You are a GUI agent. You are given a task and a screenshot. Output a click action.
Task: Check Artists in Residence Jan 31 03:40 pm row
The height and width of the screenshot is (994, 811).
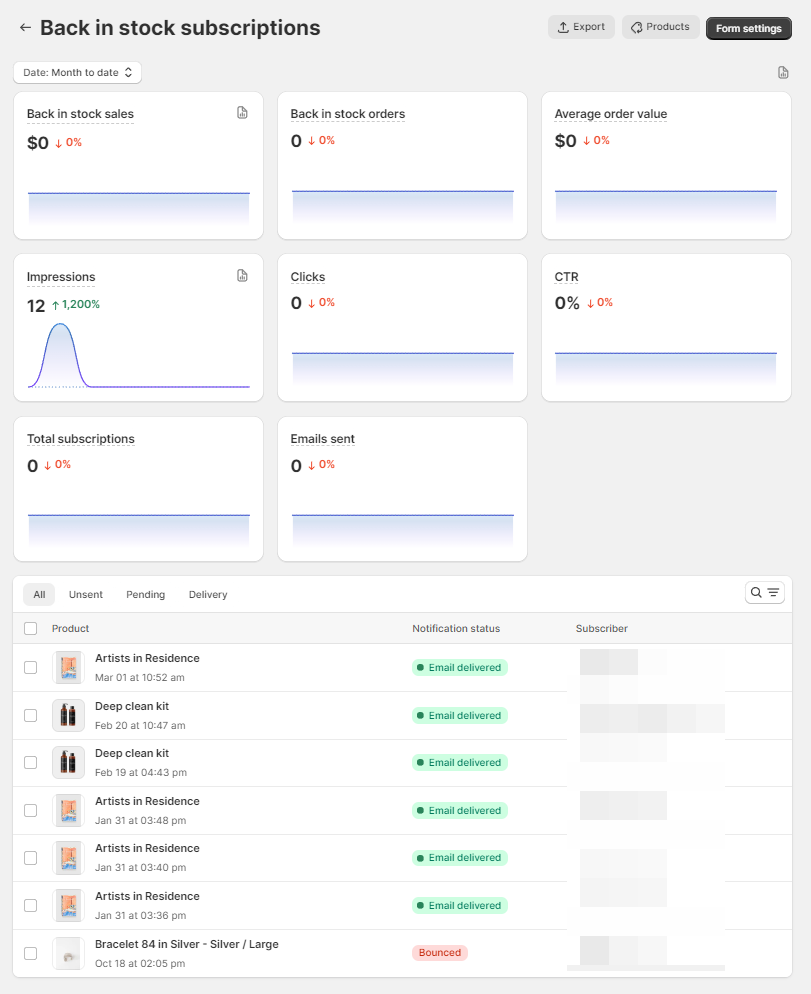coord(30,858)
